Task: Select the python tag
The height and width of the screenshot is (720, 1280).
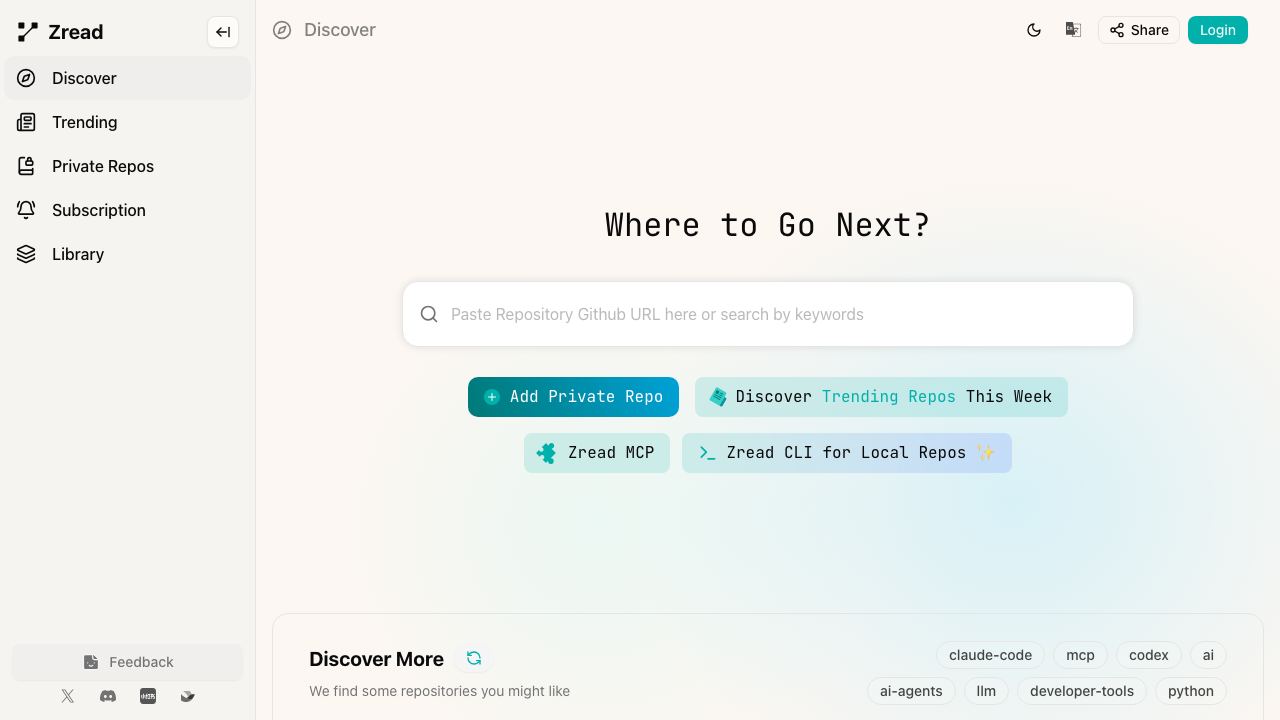Action: coord(1190,691)
